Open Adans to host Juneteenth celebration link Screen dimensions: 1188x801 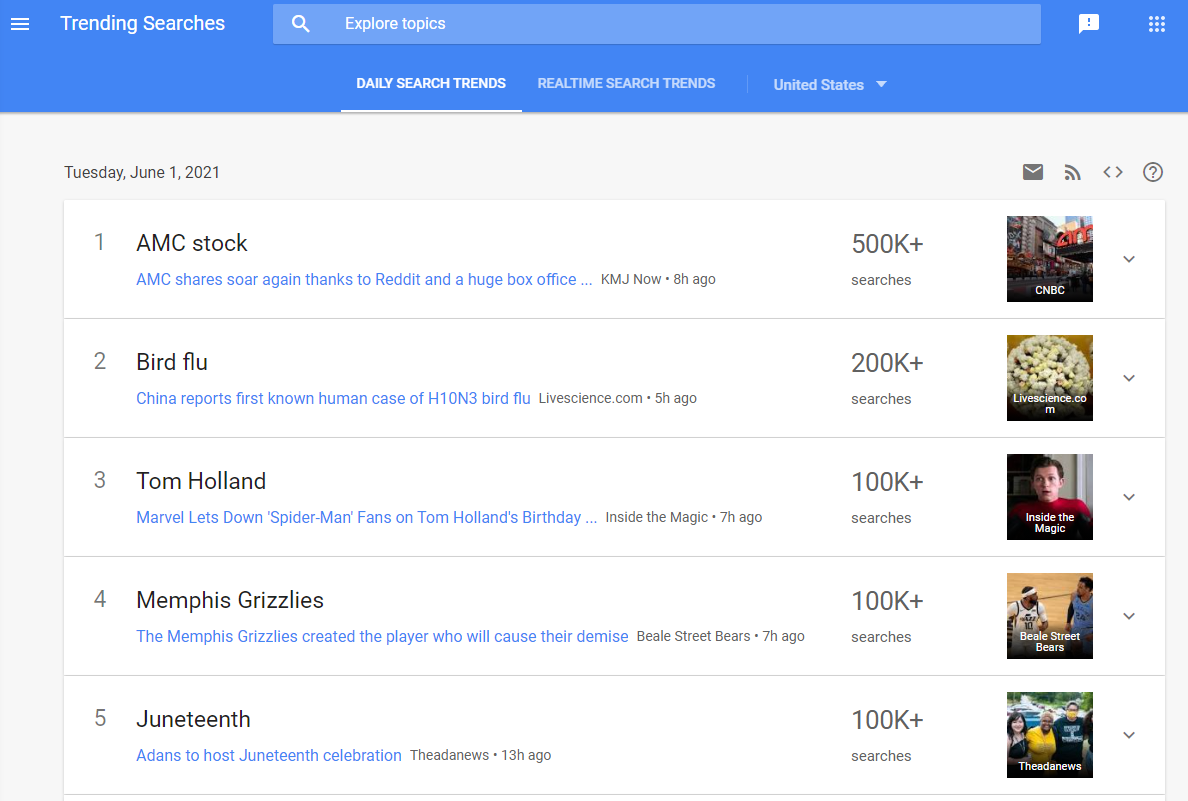[x=269, y=756]
